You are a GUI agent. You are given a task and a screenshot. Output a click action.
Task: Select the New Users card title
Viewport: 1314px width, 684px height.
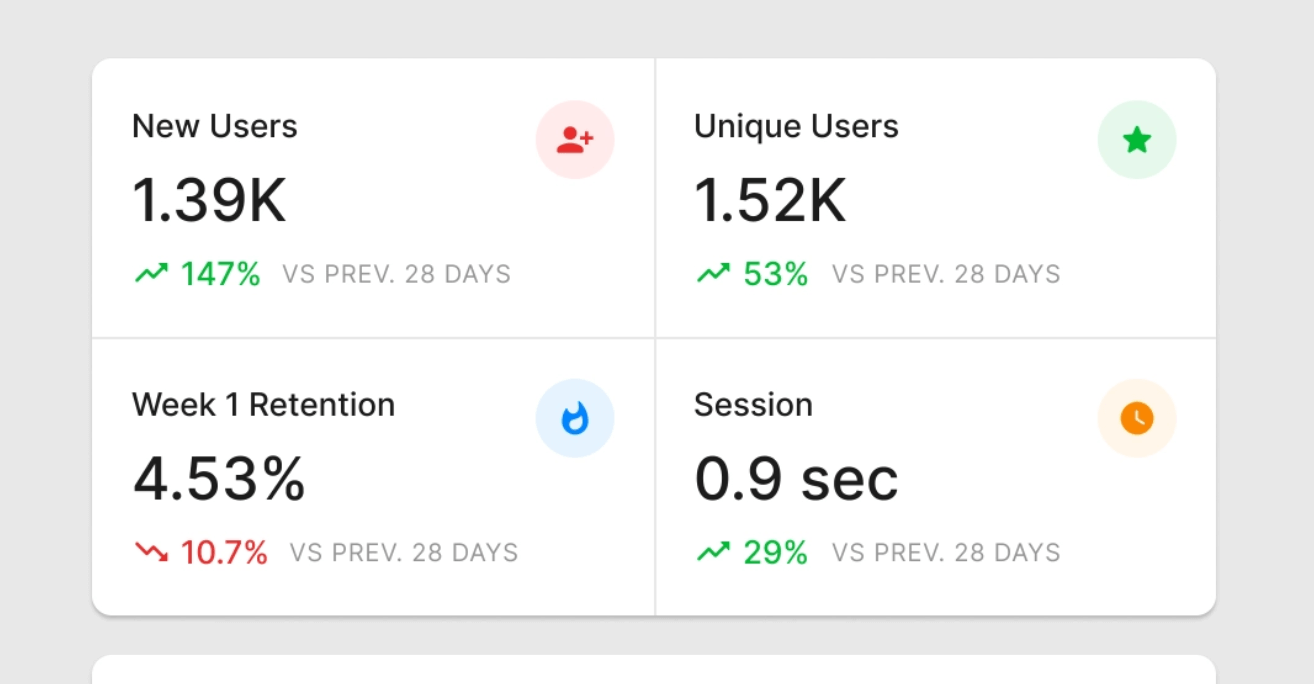point(215,127)
